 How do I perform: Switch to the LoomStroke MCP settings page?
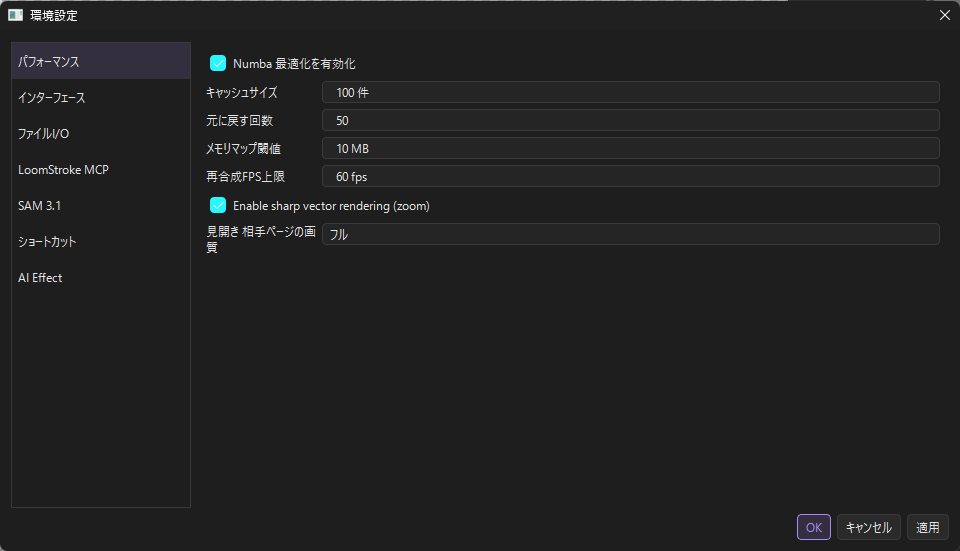click(x=101, y=170)
